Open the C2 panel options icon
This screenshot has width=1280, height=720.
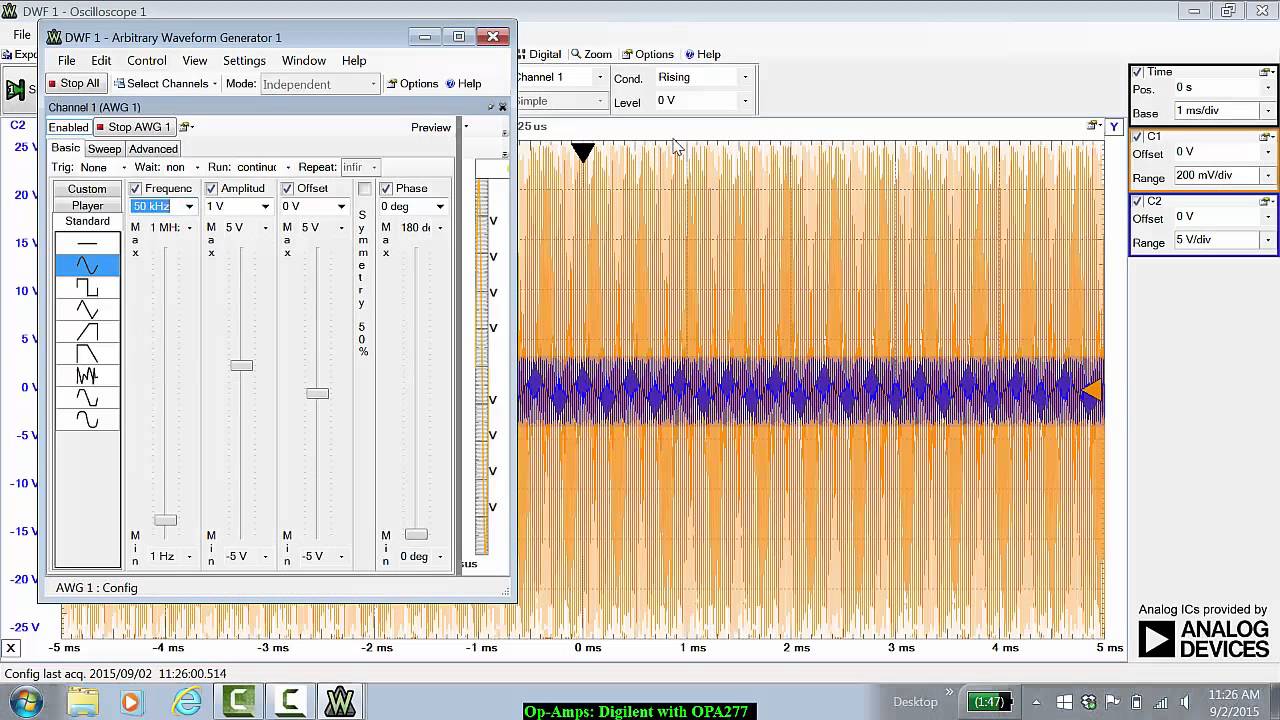tap(1266, 201)
